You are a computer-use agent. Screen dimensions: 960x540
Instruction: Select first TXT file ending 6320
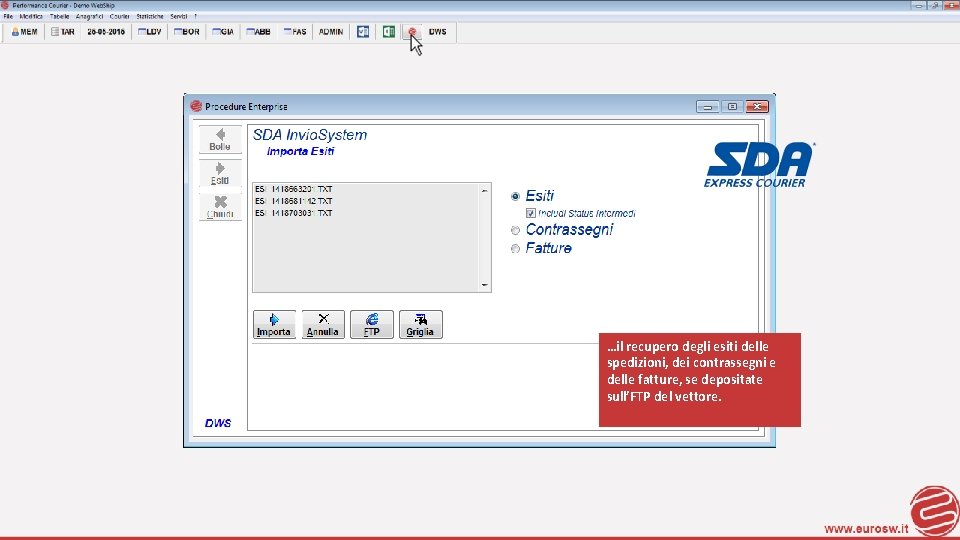(293, 189)
